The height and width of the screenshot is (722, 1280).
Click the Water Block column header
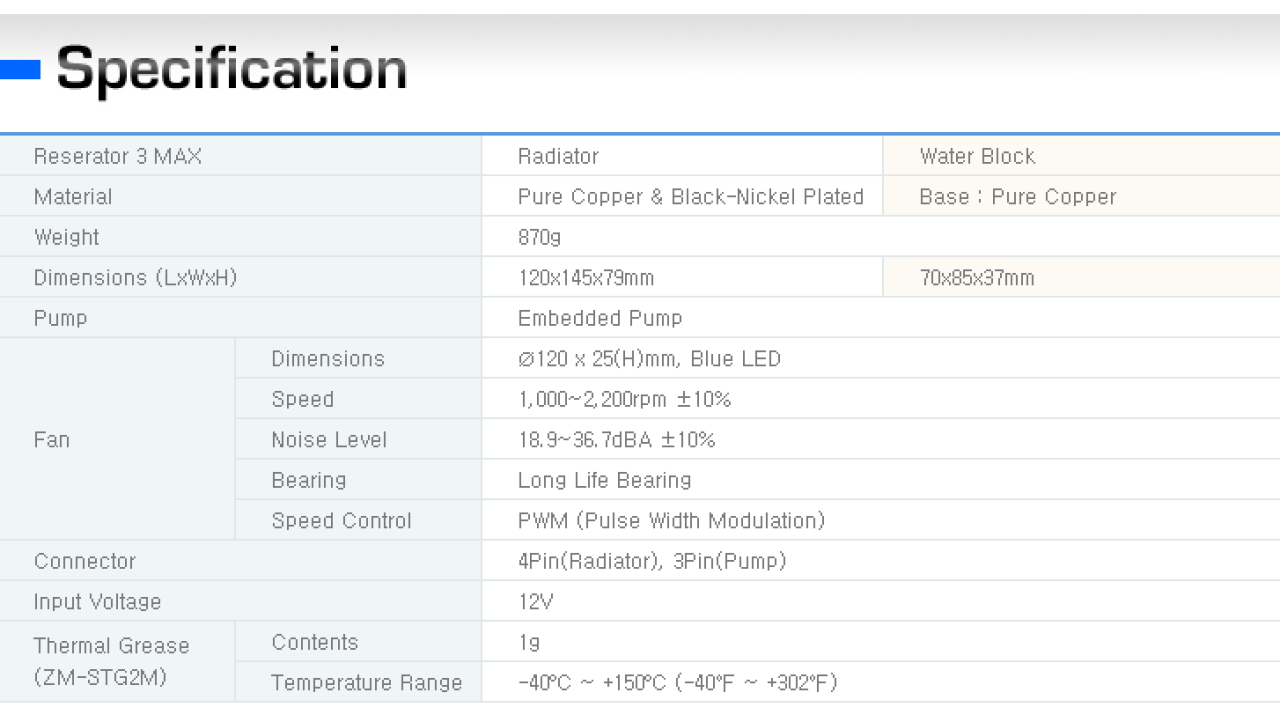[x=977, y=156]
